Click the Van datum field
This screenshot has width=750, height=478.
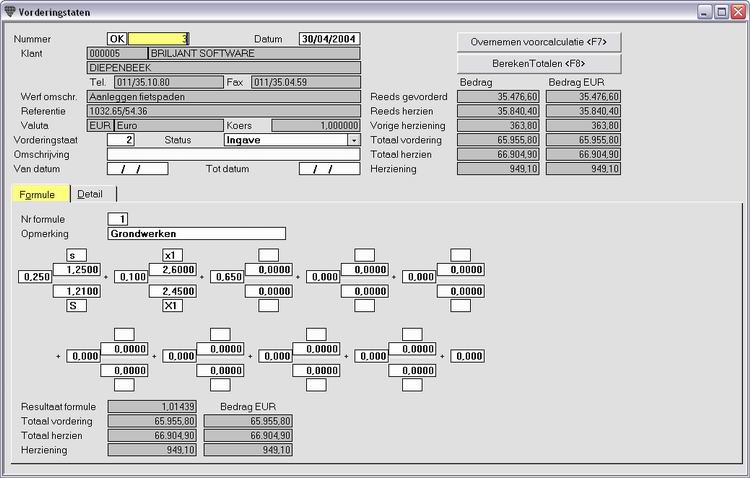tap(137, 169)
